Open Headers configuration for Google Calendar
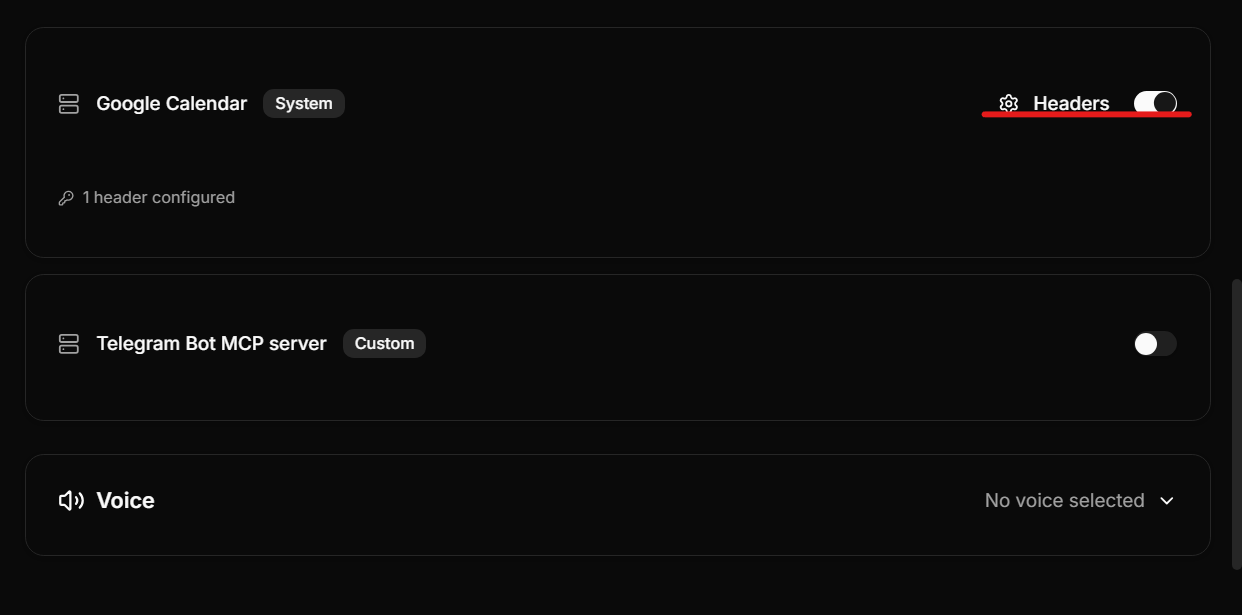Screen dimensions: 1242x615 click(1071, 103)
